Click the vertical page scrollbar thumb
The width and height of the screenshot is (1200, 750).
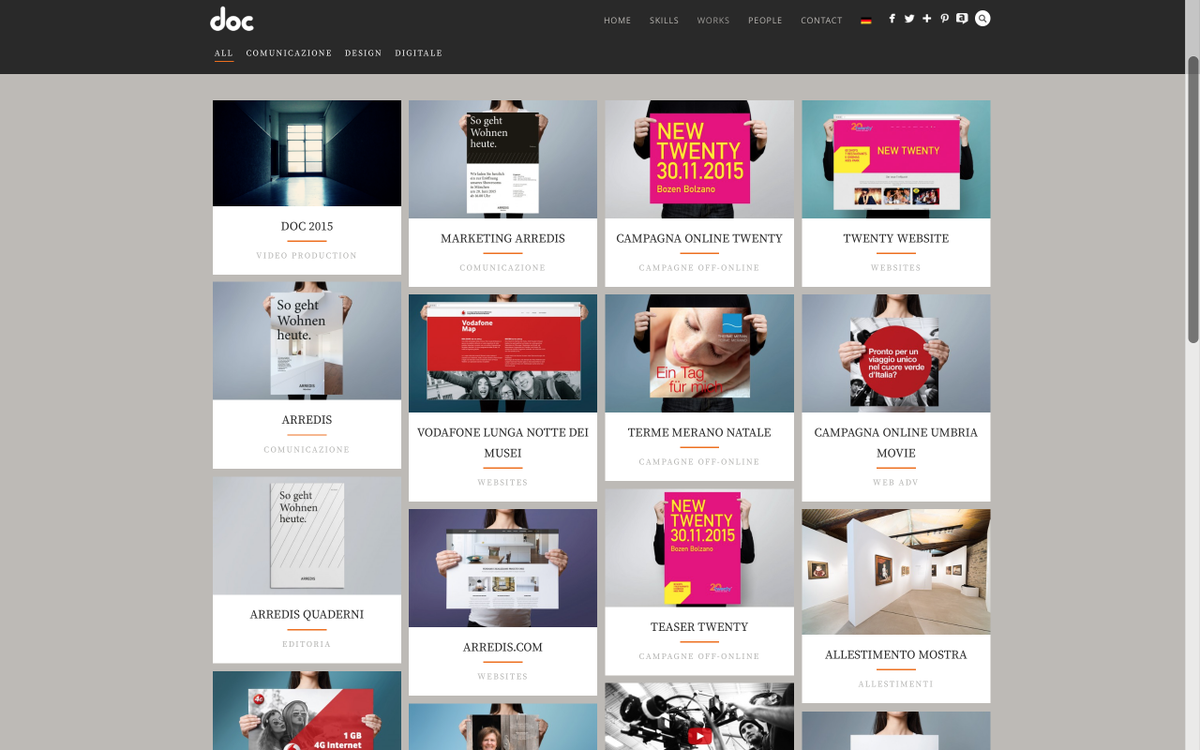1192,200
